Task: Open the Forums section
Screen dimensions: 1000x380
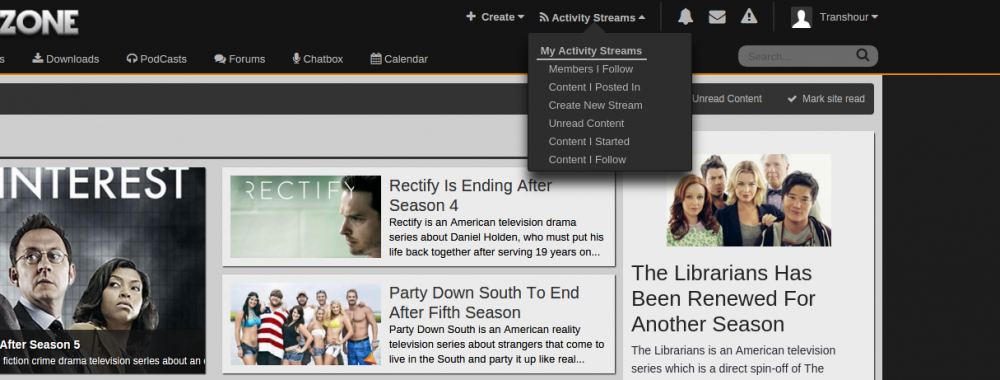Action: tap(240, 59)
